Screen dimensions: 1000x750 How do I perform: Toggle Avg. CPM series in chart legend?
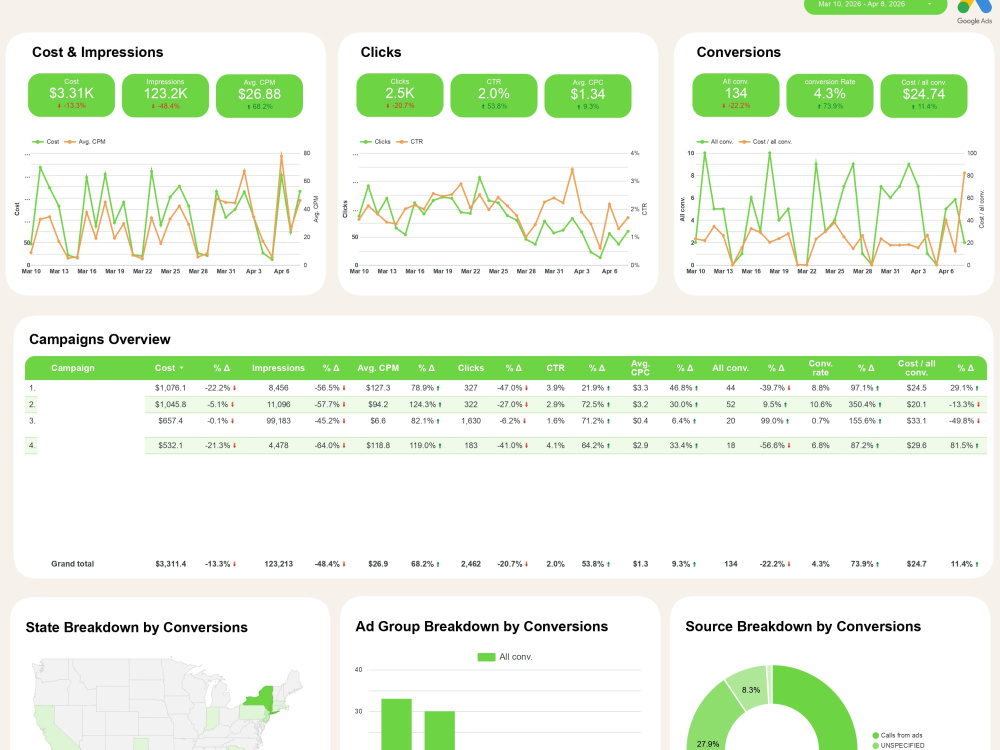coord(85,142)
